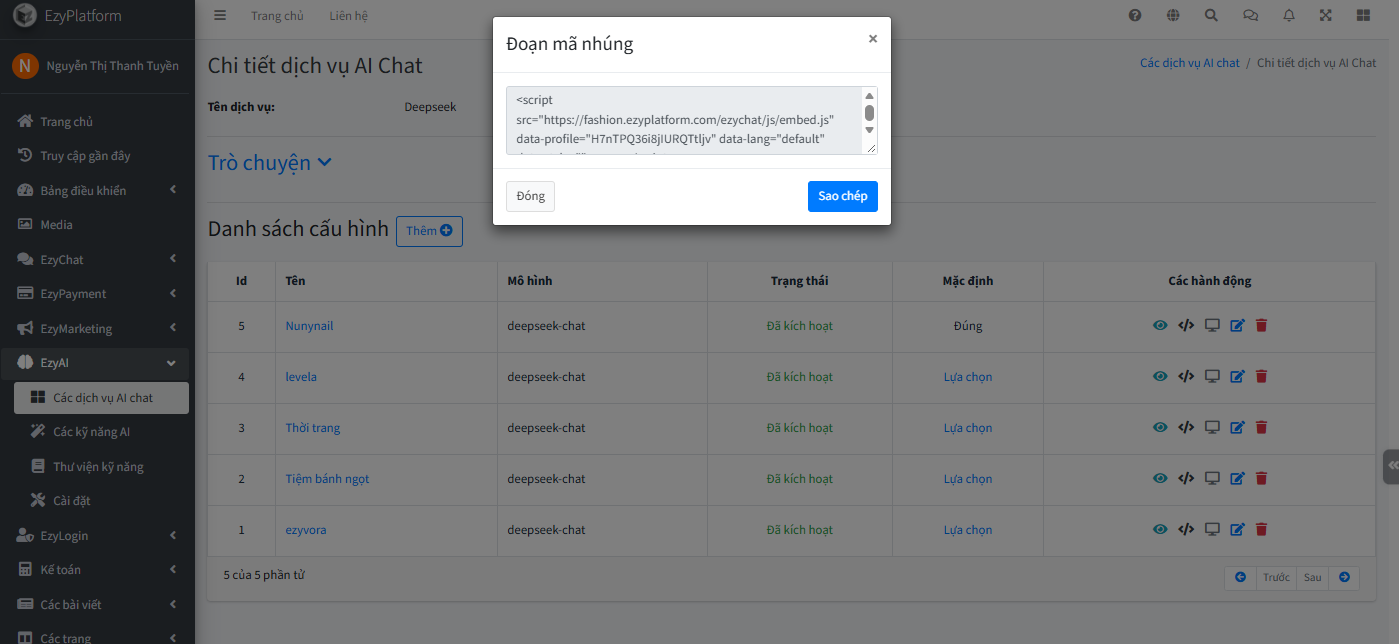Click the monitor icon in the Nunynail row

click(1212, 325)
